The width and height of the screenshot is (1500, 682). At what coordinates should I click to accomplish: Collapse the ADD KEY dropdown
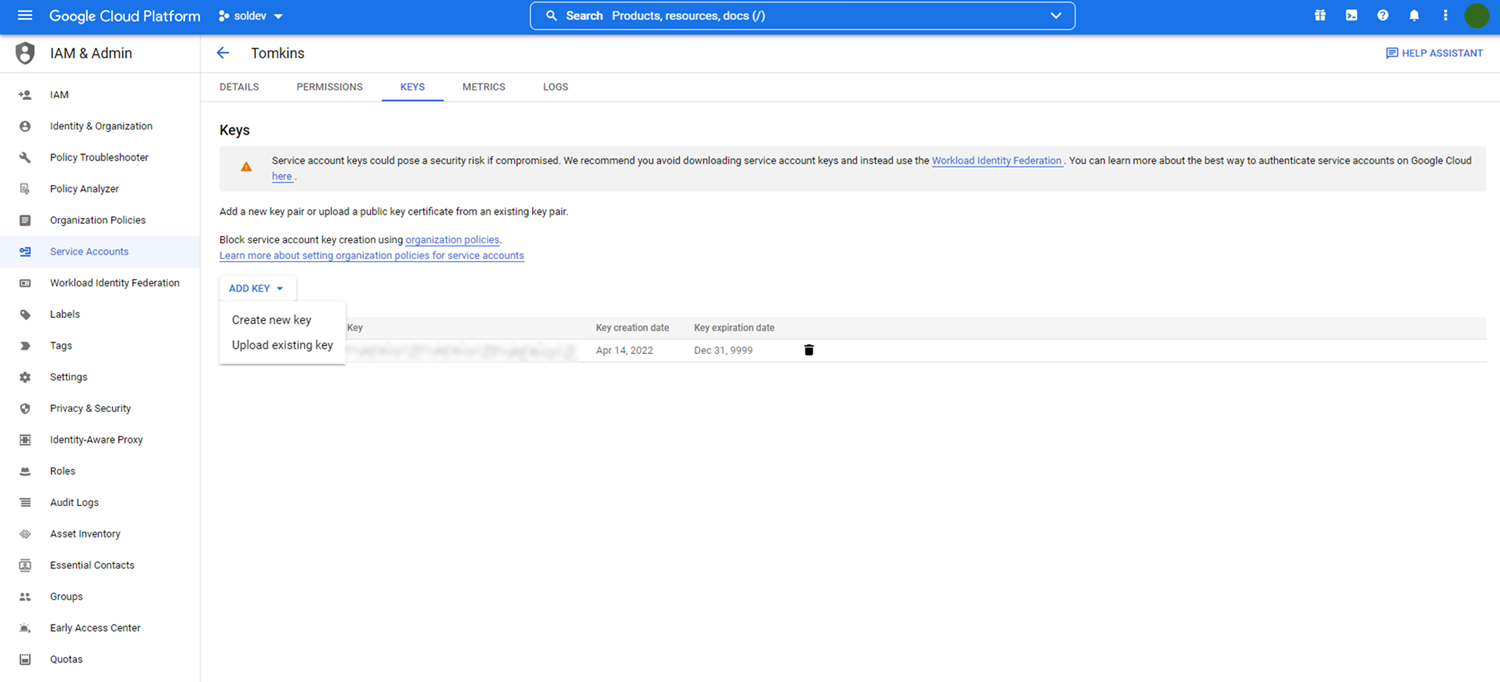coord(256,288)
